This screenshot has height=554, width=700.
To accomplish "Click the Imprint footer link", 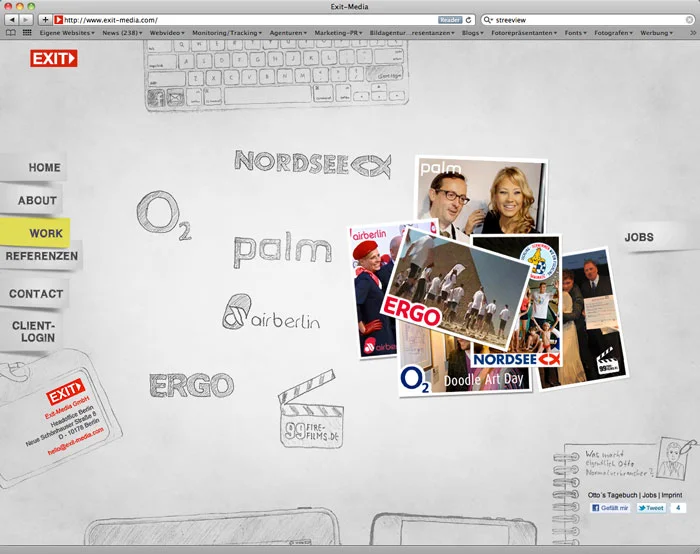I will pyautogui.click(x=672, y=495).
